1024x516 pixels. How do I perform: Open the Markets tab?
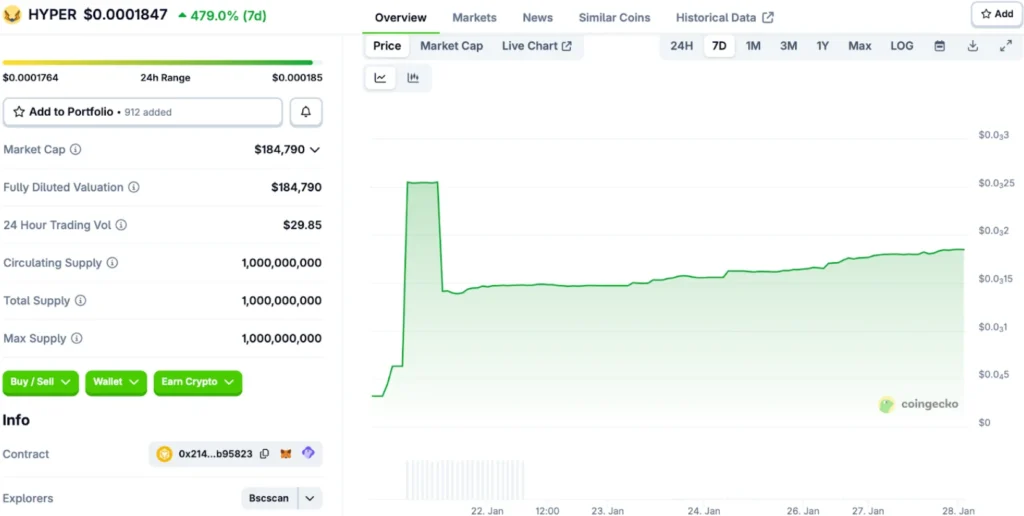pyautogui.click(x=474, y=18)
